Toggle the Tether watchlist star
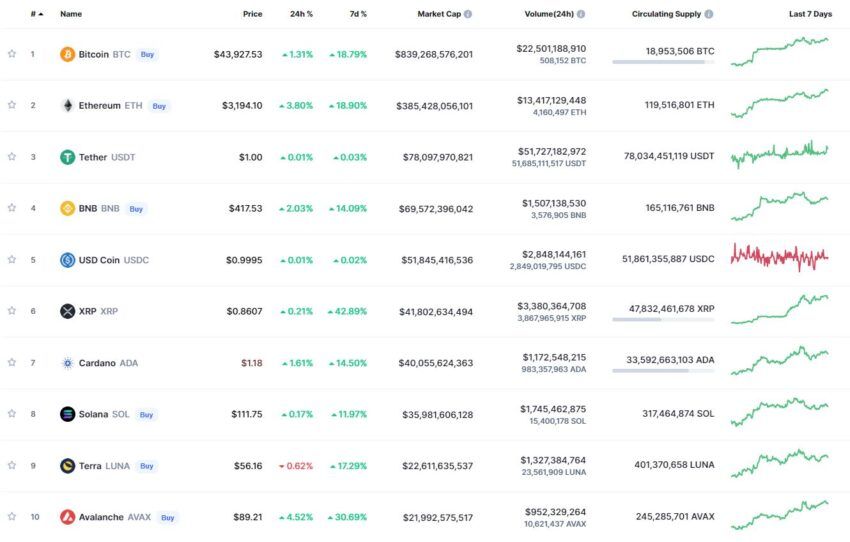 click(12, 156)
